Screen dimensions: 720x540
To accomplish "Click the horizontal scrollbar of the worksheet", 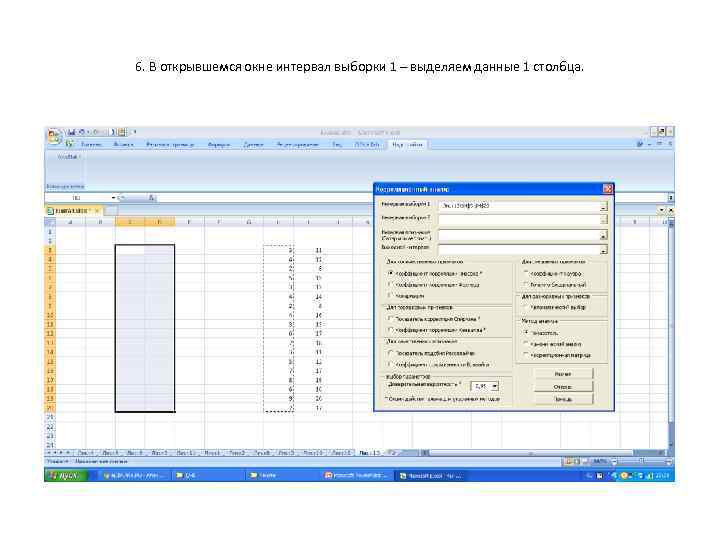I will pyautogui.click(x=530, y=453).
